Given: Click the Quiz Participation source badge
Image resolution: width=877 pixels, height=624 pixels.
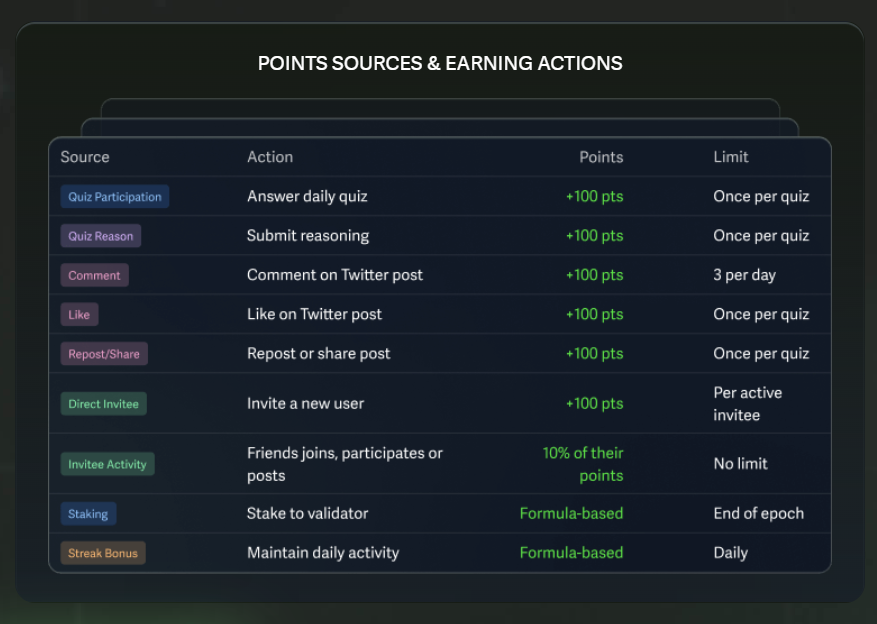Looking at the screenshot, I should pyautogui.click(x=115, y=197).
